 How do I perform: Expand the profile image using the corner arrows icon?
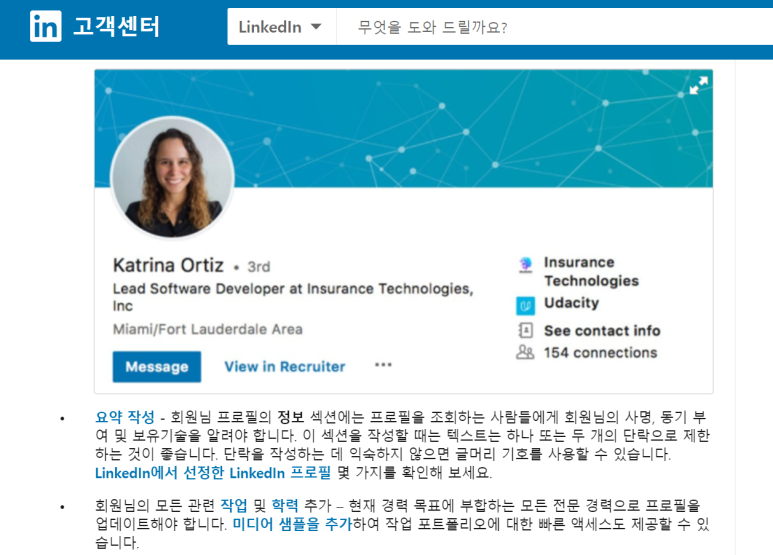pyautogui.click(x=699, y=85)
